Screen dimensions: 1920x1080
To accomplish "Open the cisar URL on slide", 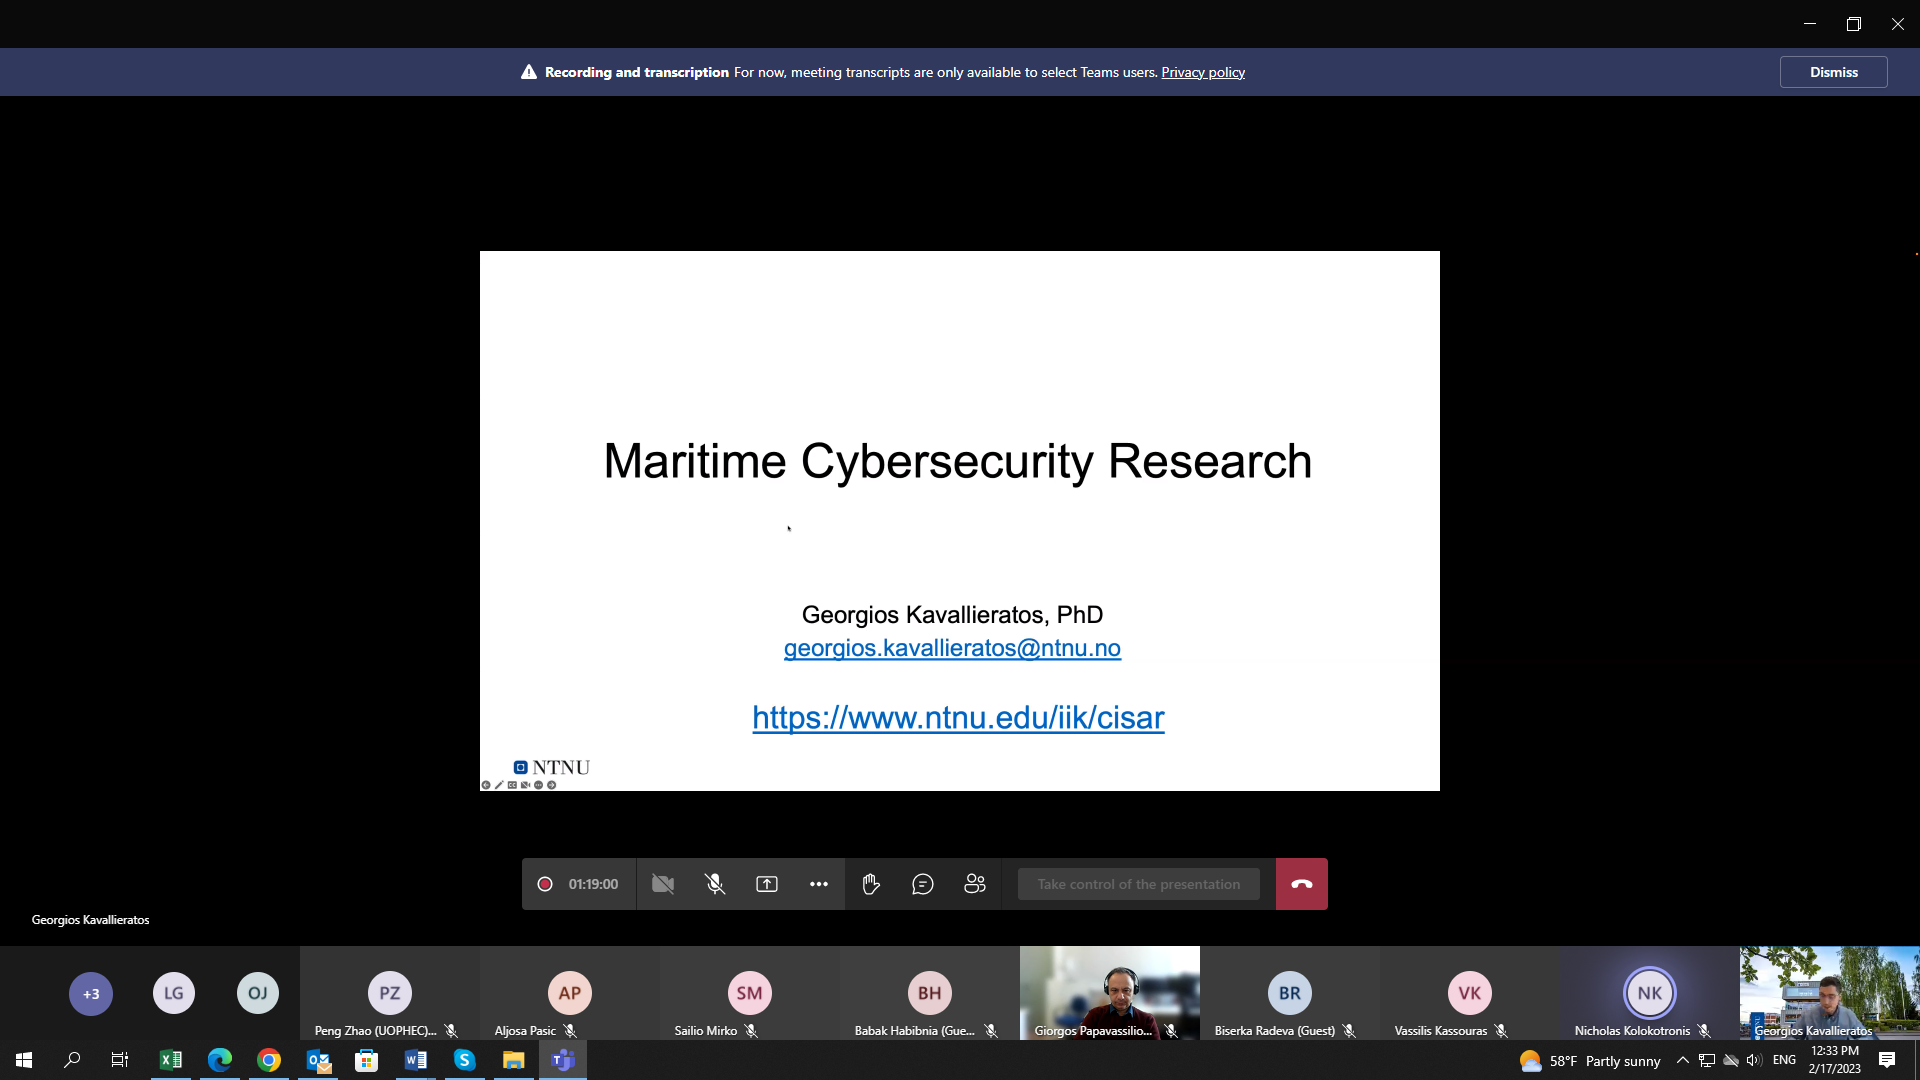I will click(x=958, y=717).
